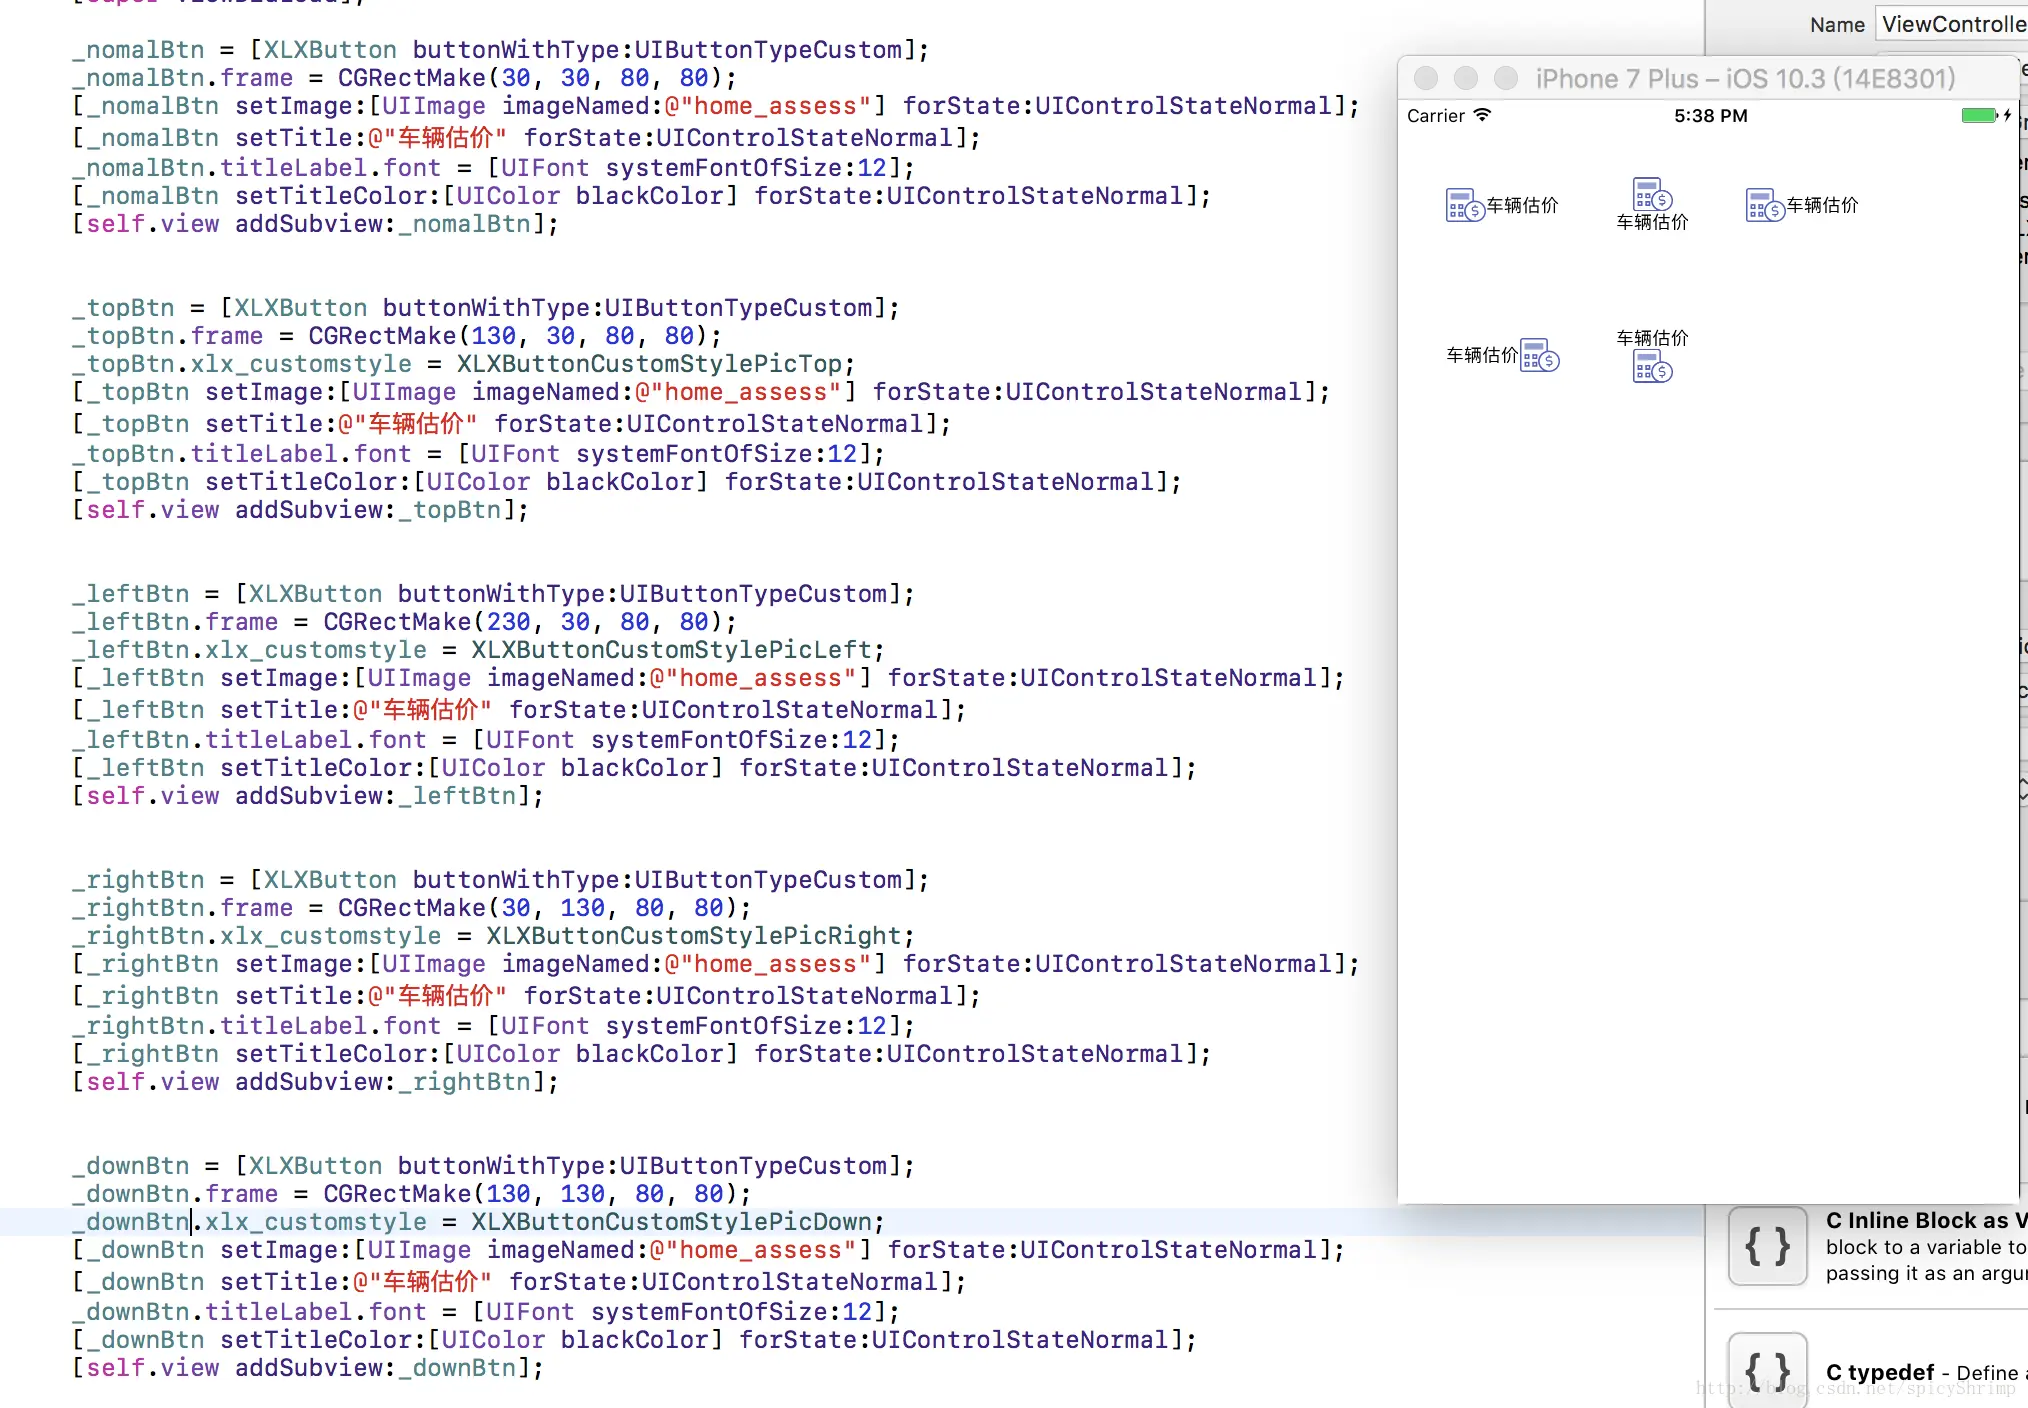Click the iPhone 7 Plus simulator title

(x=1745, y=79)
